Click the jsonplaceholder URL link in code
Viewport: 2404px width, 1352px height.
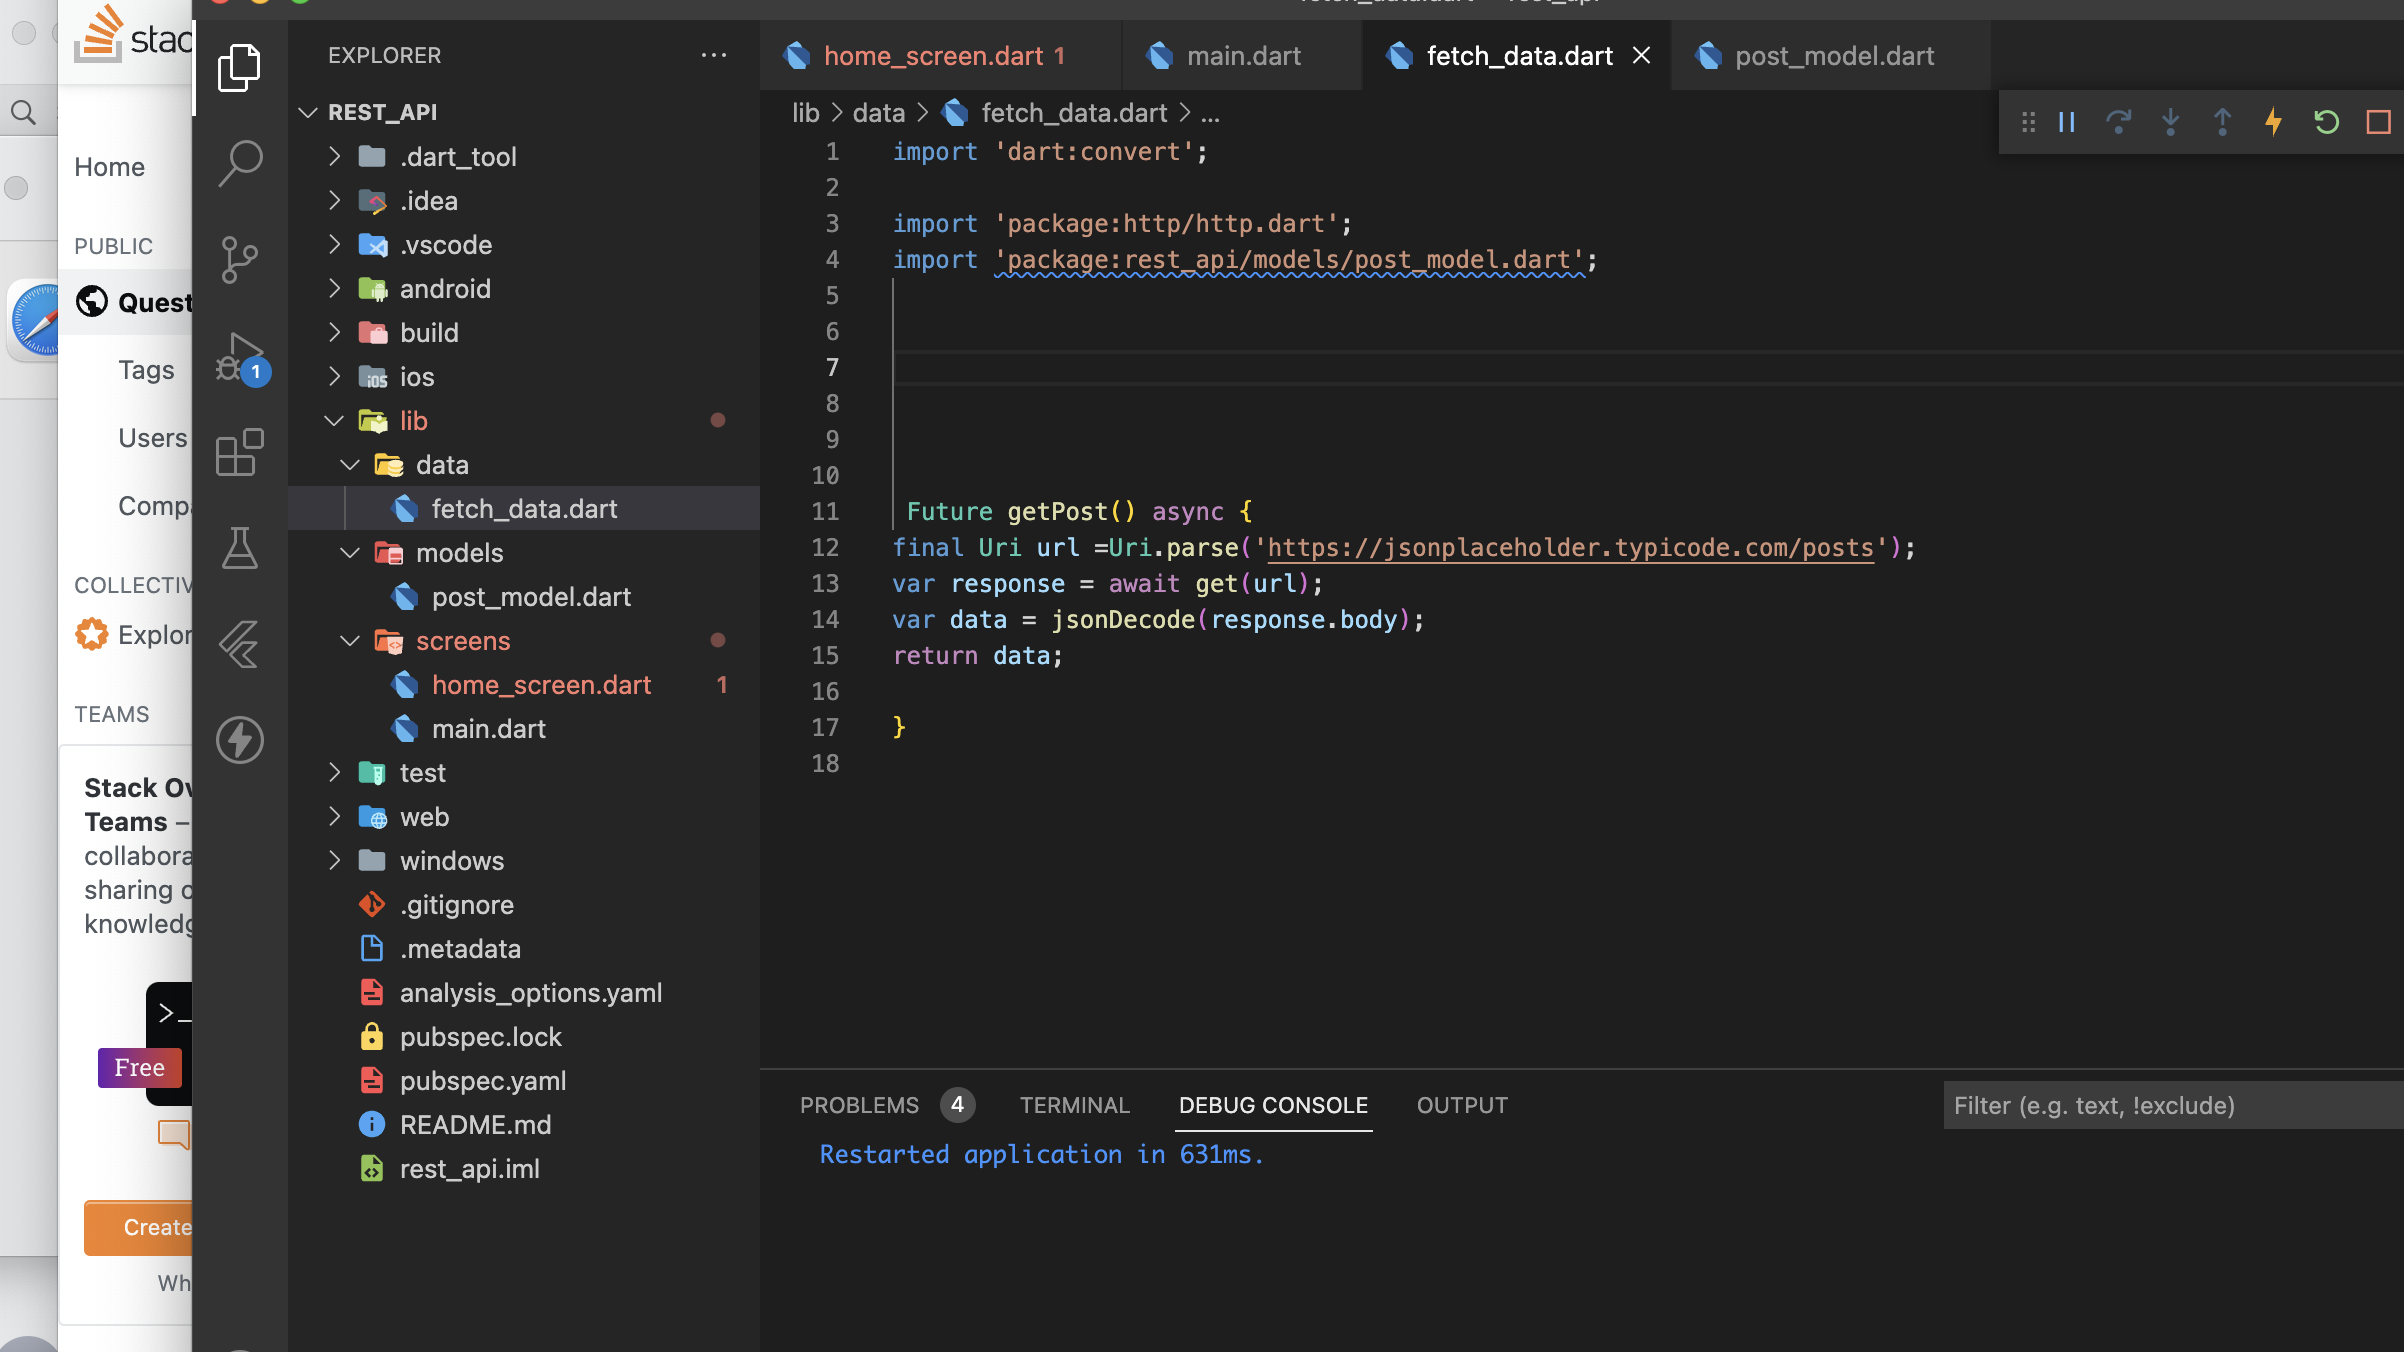pyautogui.click(x=1570, y=548)
